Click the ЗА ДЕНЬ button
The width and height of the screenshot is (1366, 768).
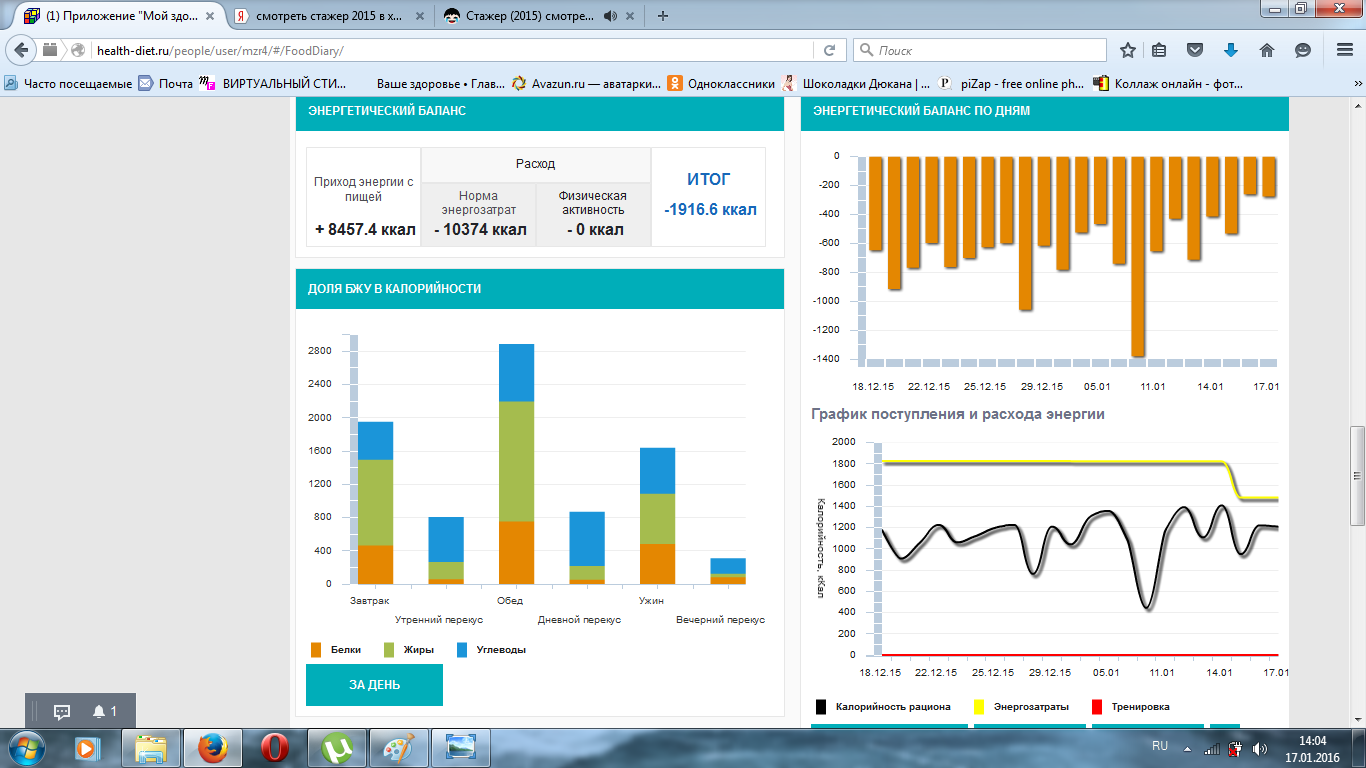click(x=374, y=685)
